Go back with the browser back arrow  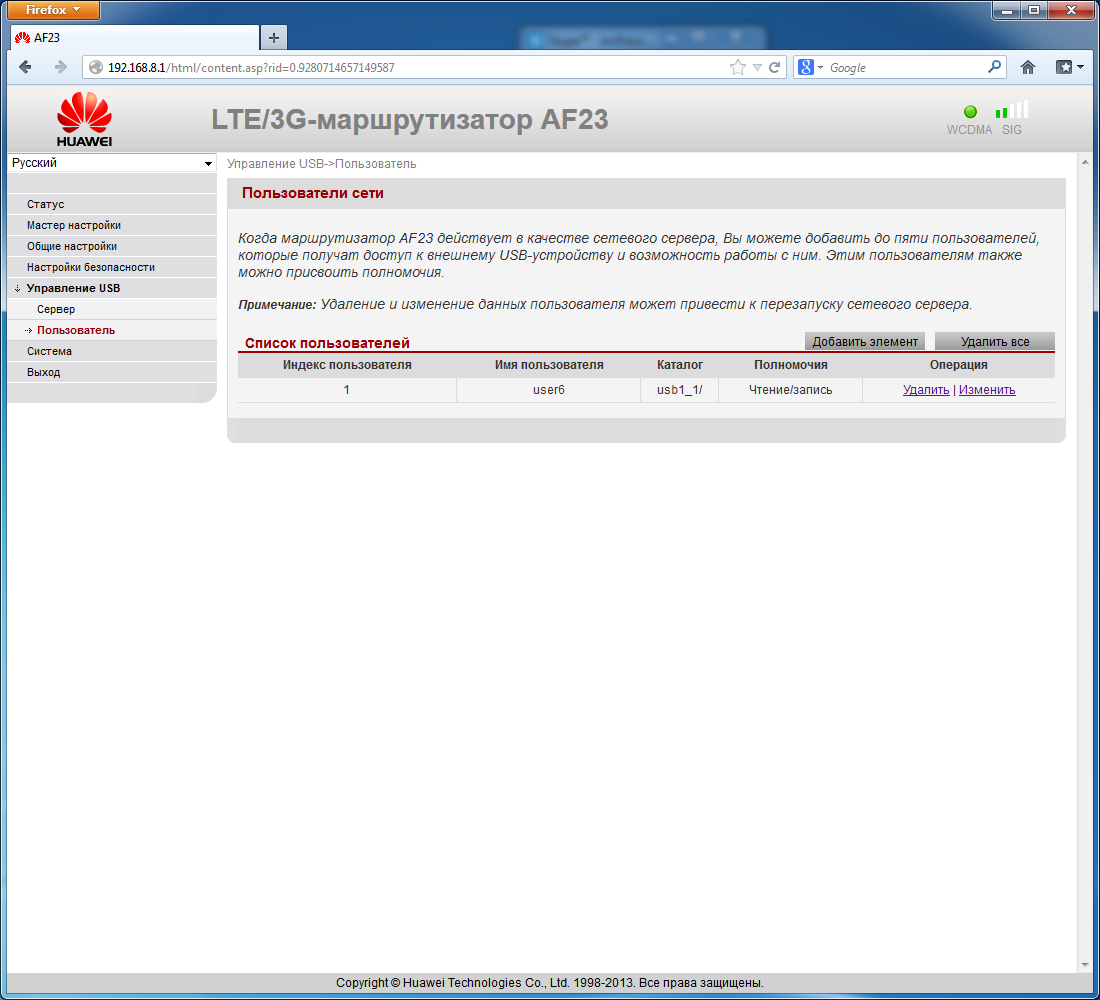click(25, 67)
